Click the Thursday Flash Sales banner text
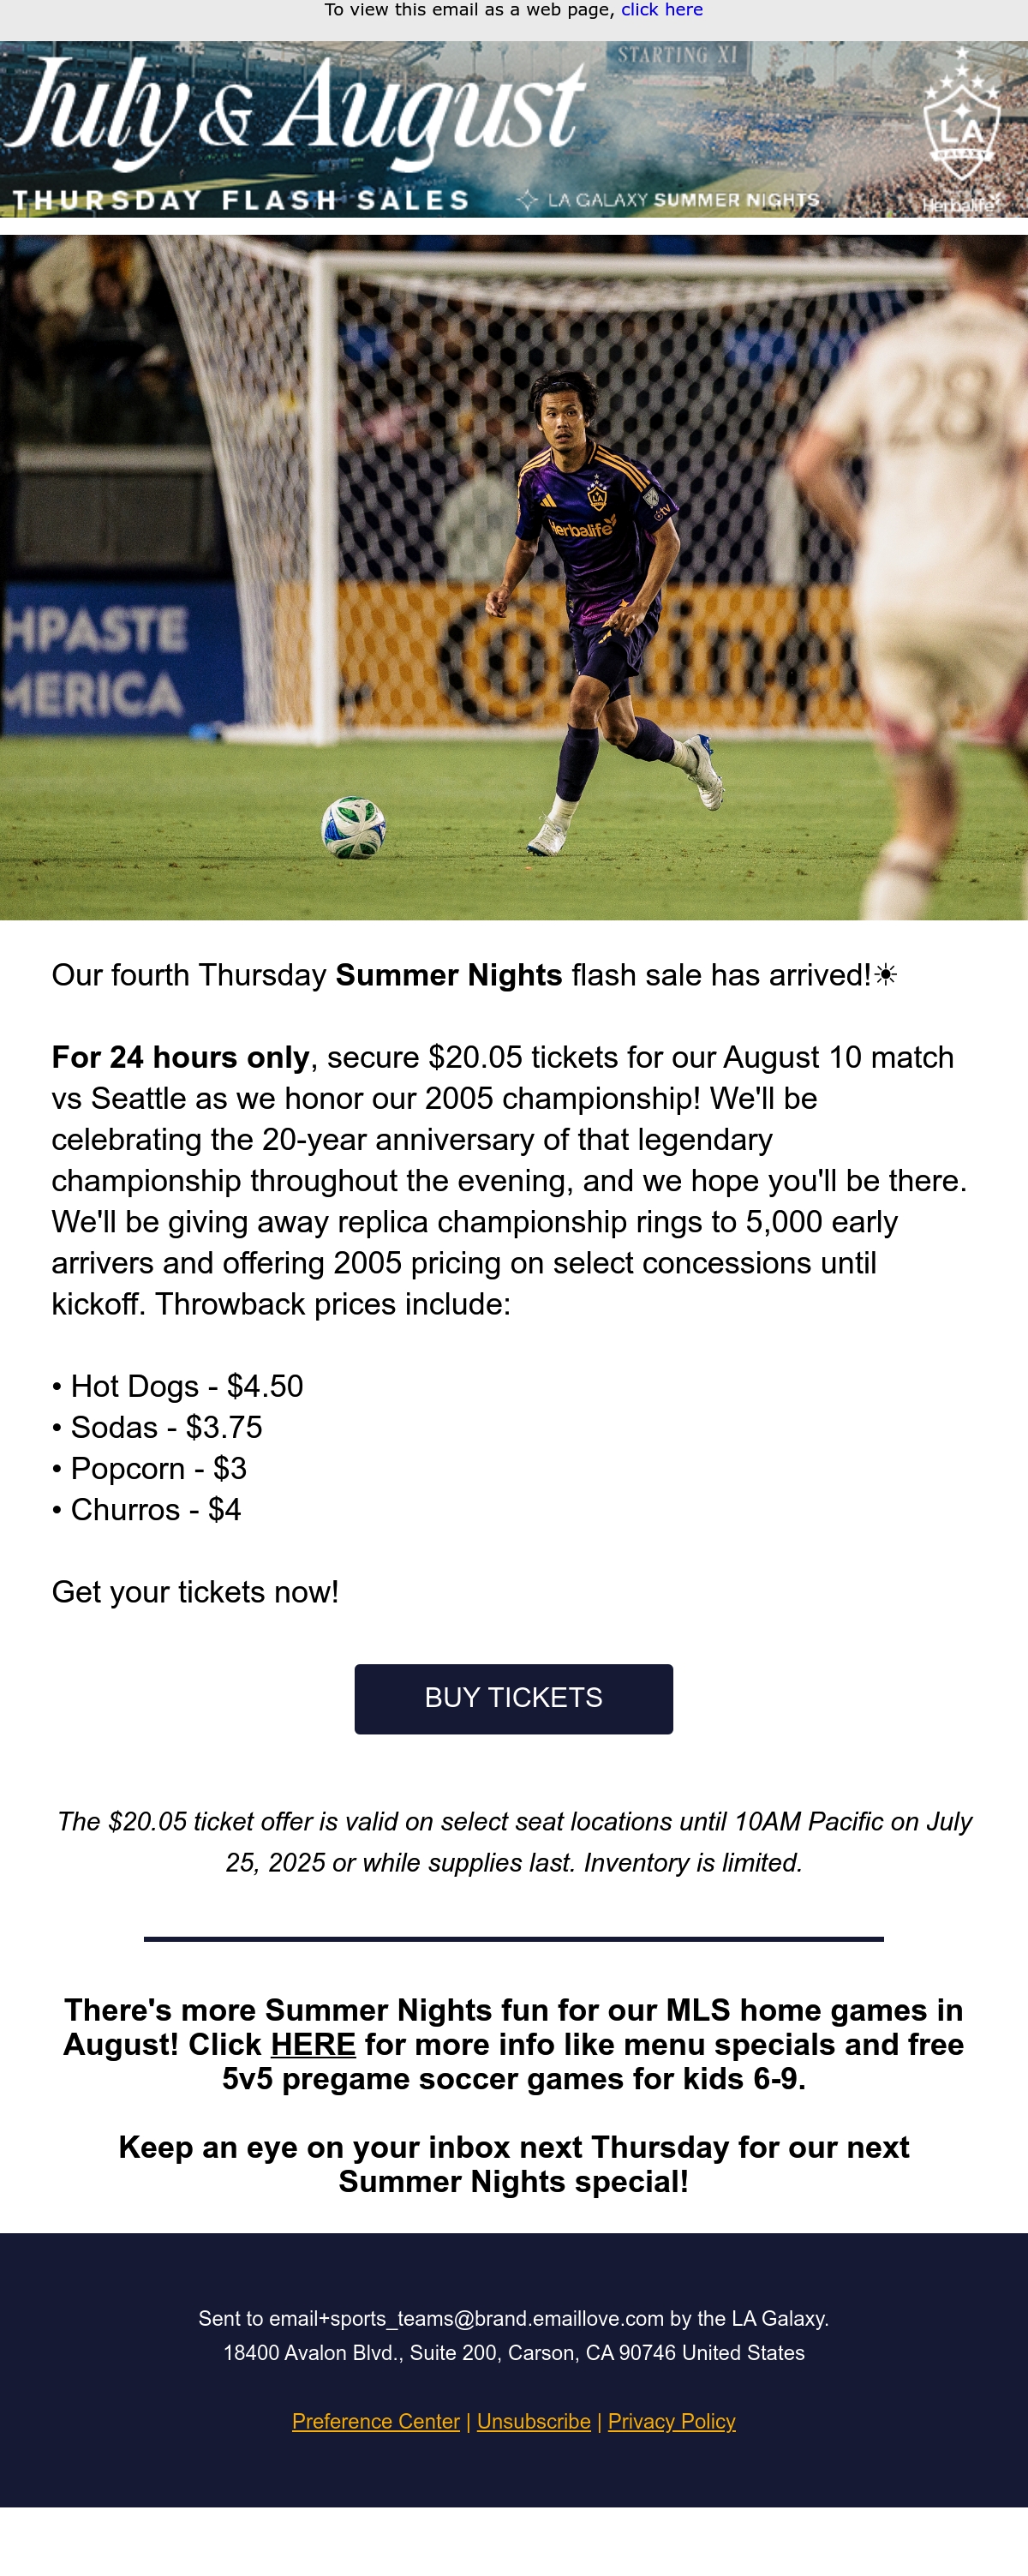 tap(241, 200)
